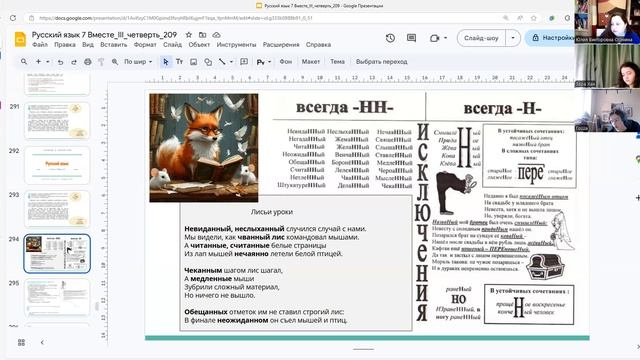Insert a text box
This screenshot has width=640, height=360.
tap(180, 62)
